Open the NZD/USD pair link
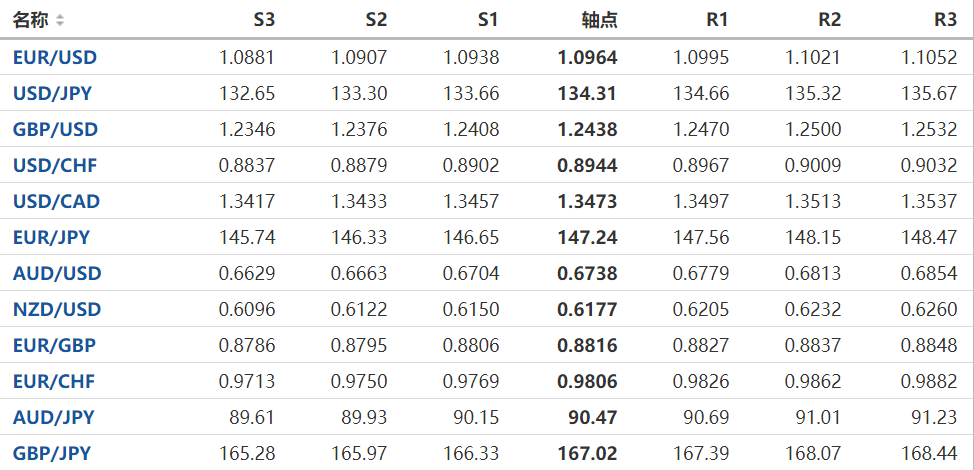974x470 pixels. 56,309
